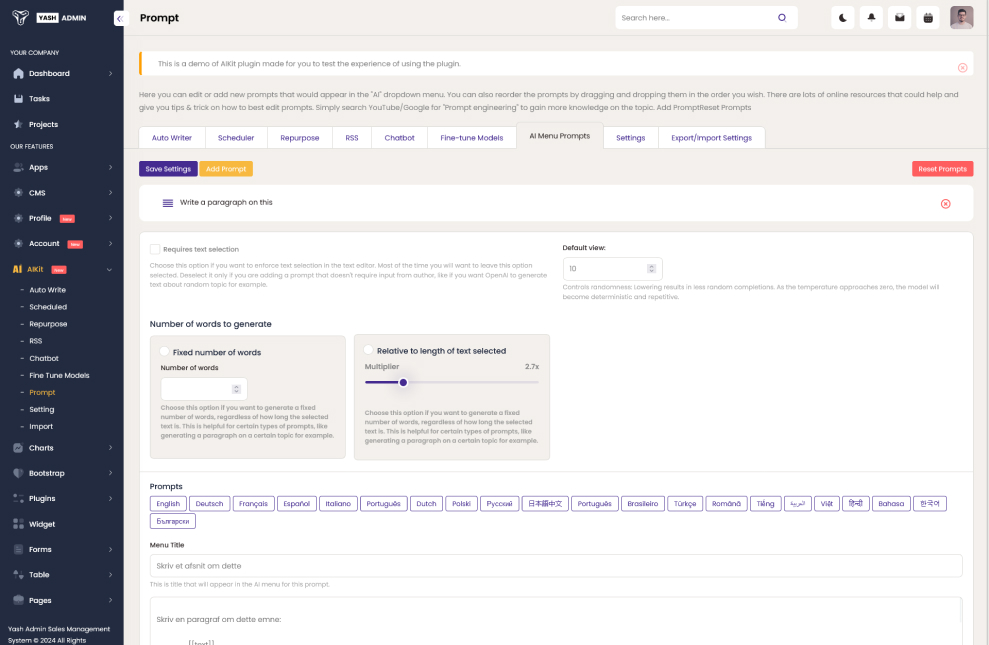Enable Requires text selection checkbox
The image size is (989, 645).
(155, 249)
